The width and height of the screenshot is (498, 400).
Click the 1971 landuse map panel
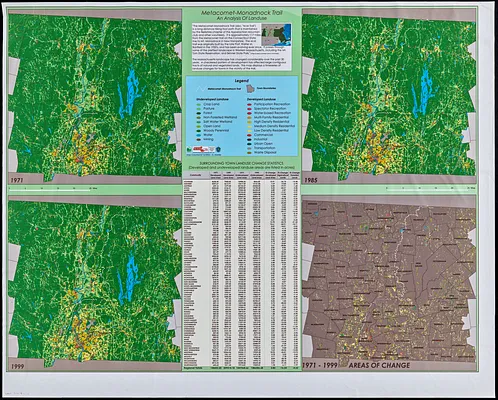coord(95,96)
